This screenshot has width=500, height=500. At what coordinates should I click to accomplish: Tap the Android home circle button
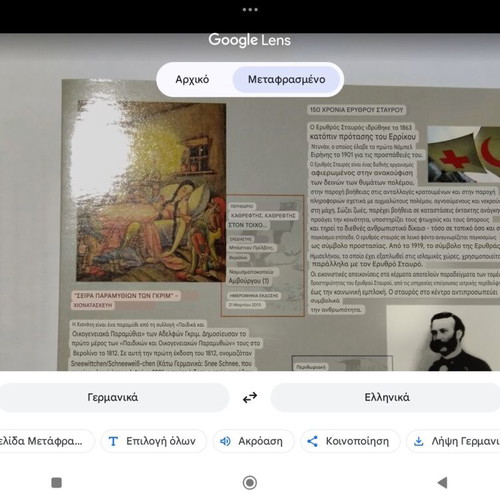coord(250,482)
